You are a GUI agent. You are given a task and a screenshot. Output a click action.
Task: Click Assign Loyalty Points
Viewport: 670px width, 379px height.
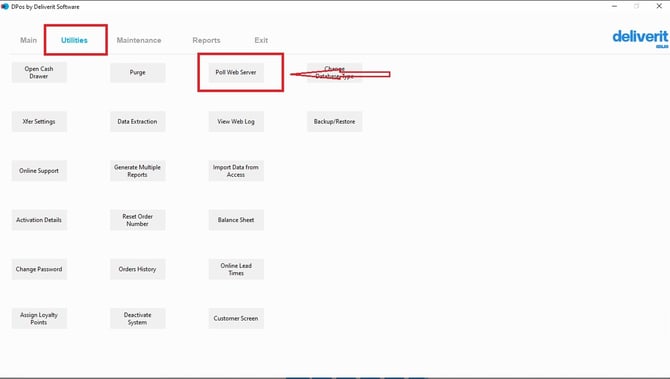click(x=39, y=318)
